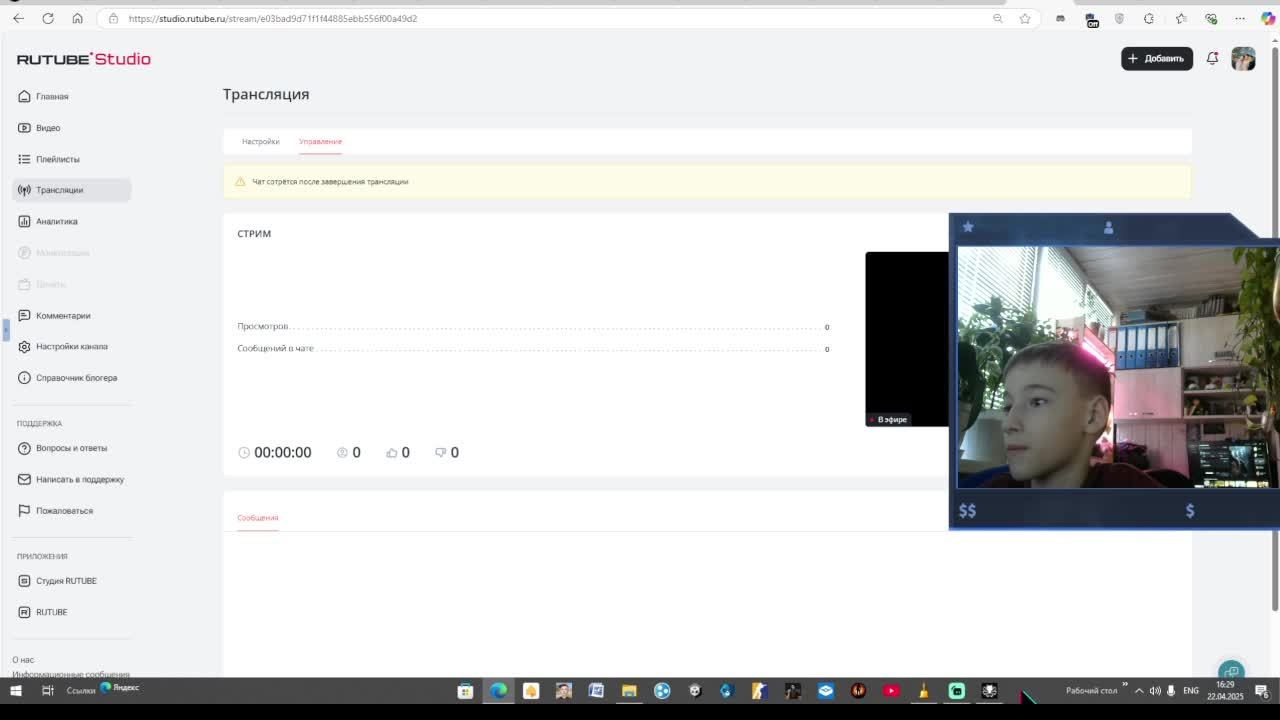Click the star on the webcam overlay

point(968,227)
